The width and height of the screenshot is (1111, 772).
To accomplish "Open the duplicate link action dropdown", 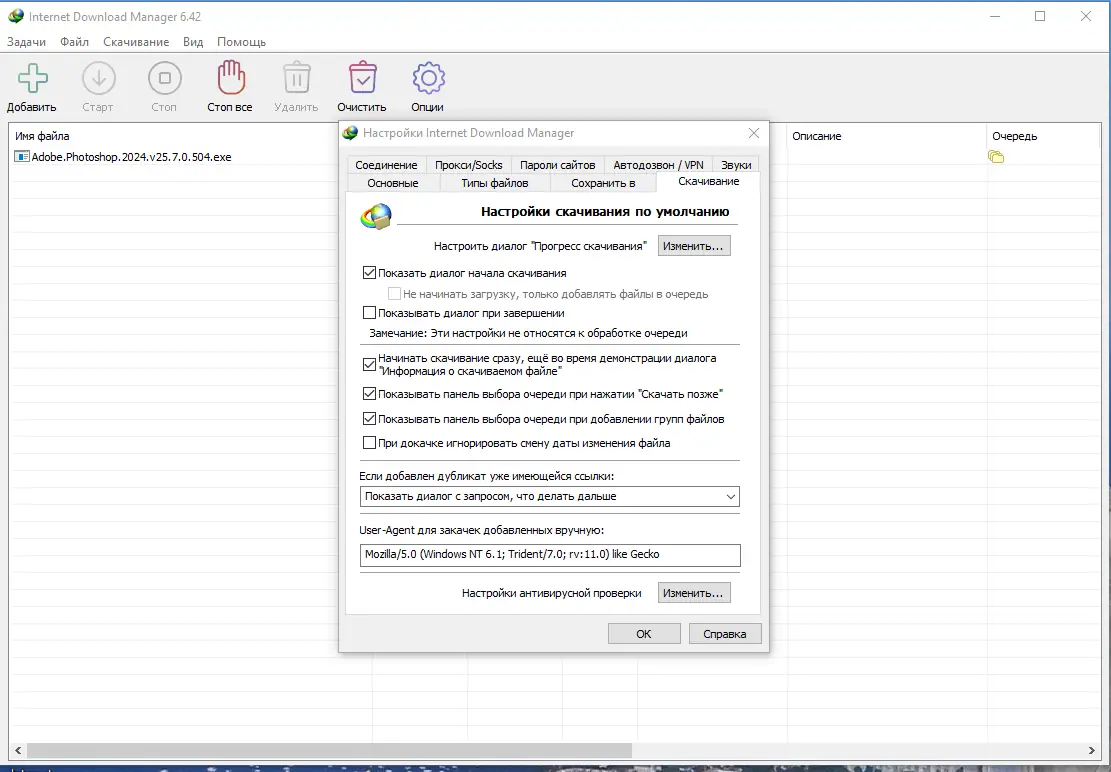I will pyautogui.click(x=731, y=496).
